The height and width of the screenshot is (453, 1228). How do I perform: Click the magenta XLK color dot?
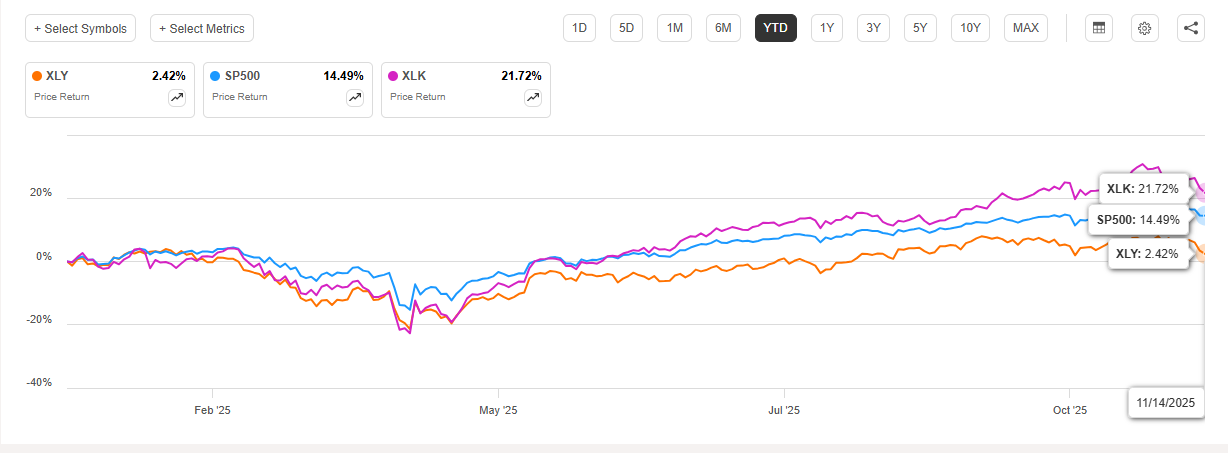pos(393,76)
